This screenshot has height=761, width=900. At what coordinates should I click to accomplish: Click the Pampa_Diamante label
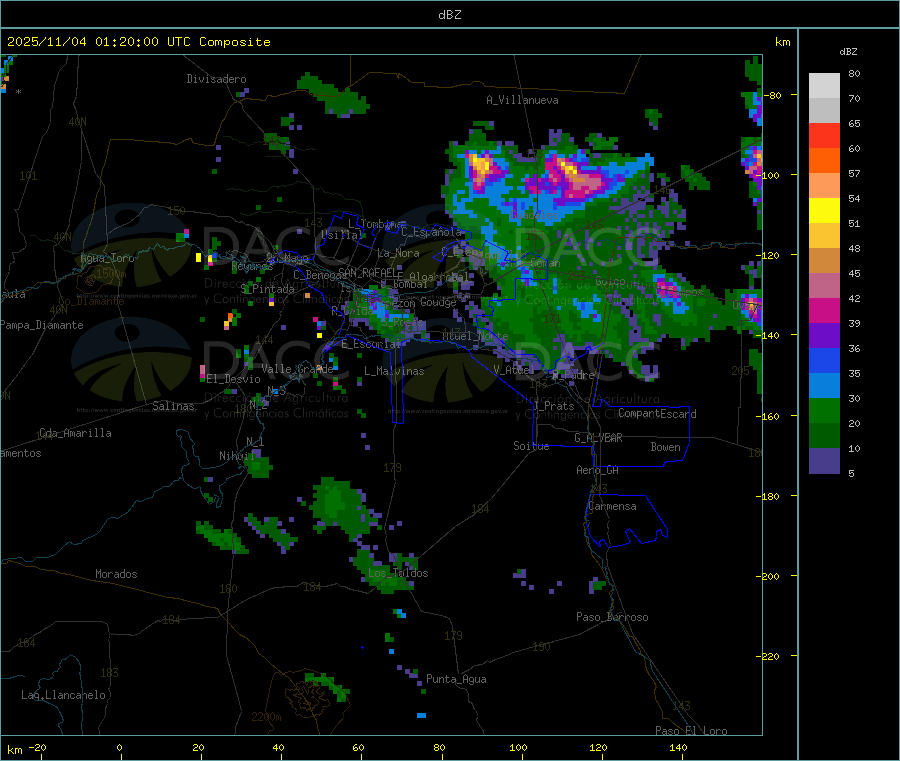[x=42, y=325]
